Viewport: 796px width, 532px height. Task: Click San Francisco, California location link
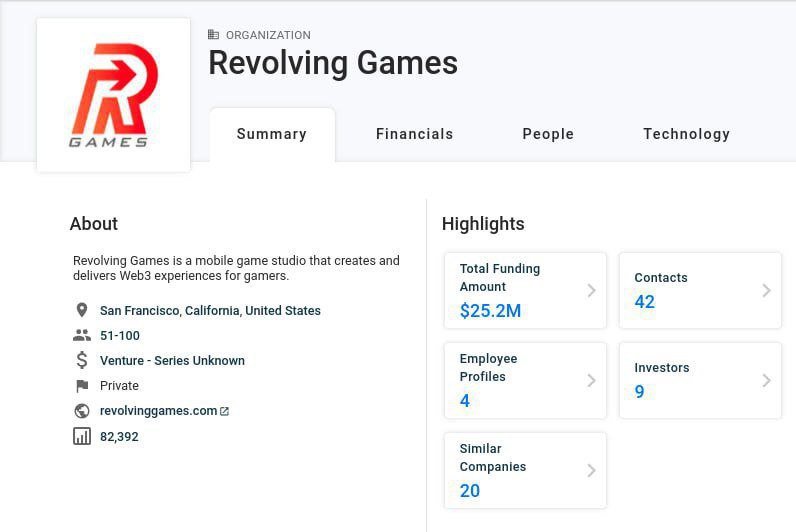[x=210, y=311]
